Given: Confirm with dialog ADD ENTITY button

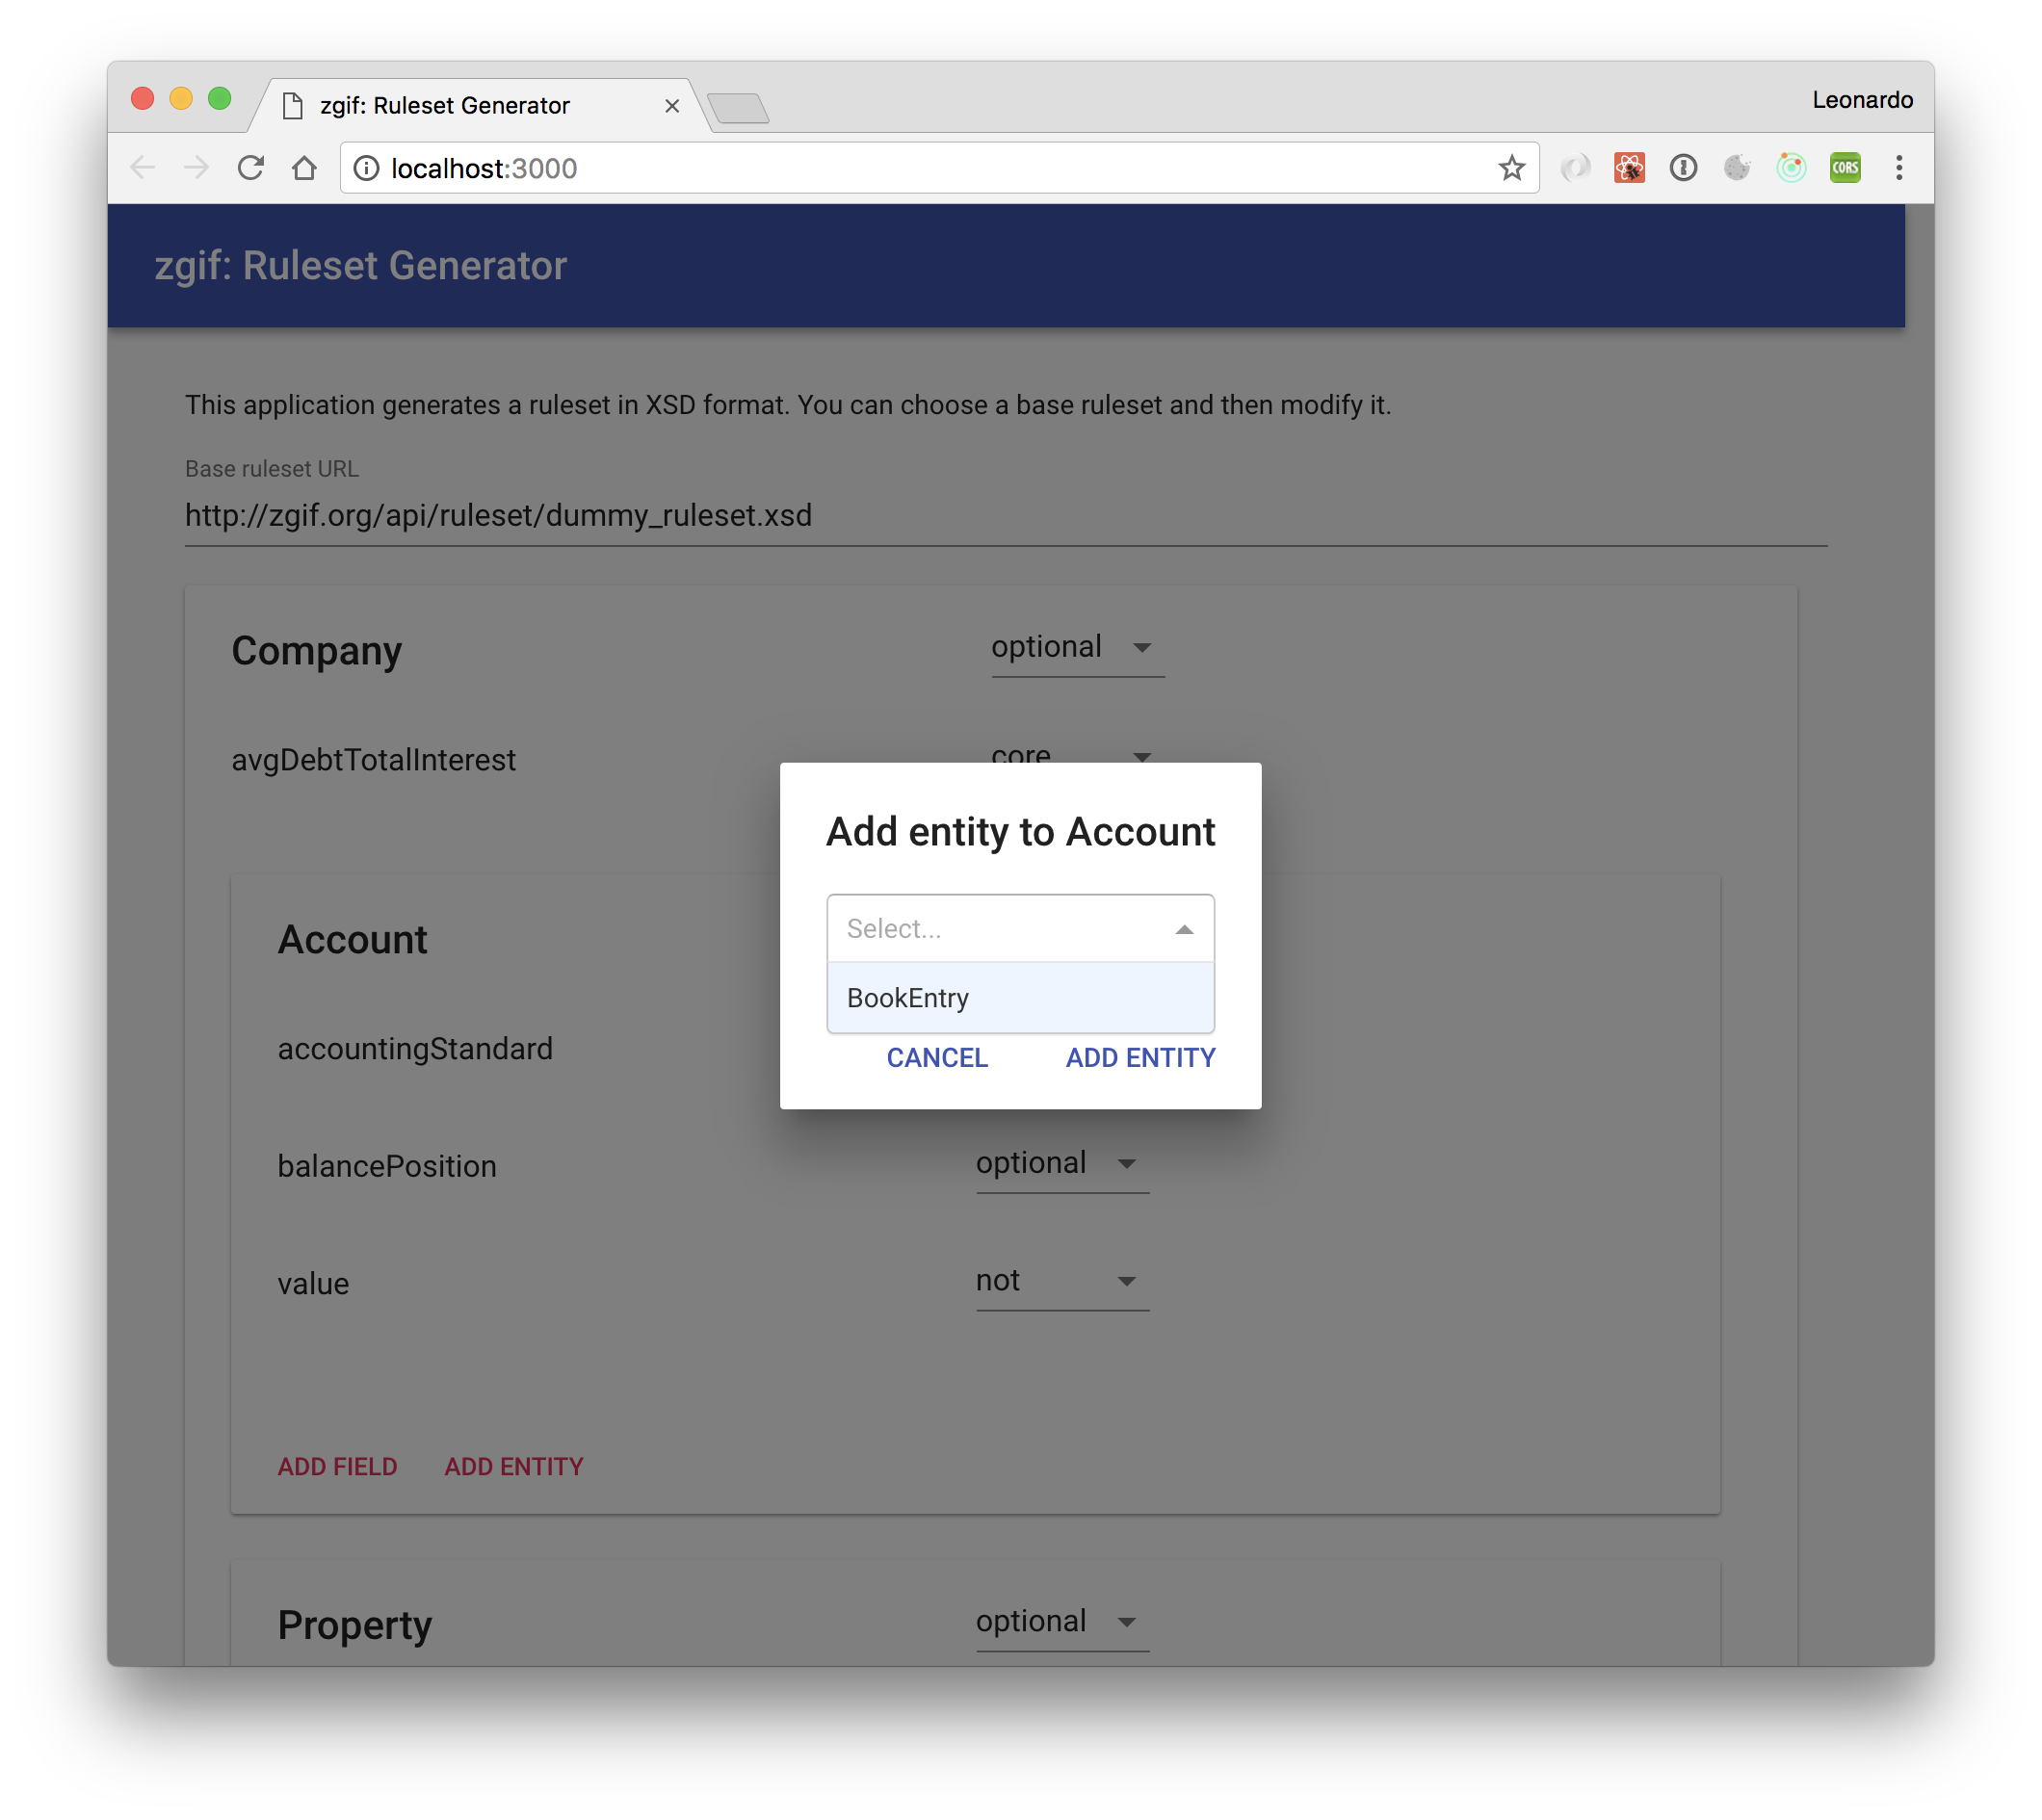Looking at the screenshot, I should pyautogui.click(x=1140, y=1058).
